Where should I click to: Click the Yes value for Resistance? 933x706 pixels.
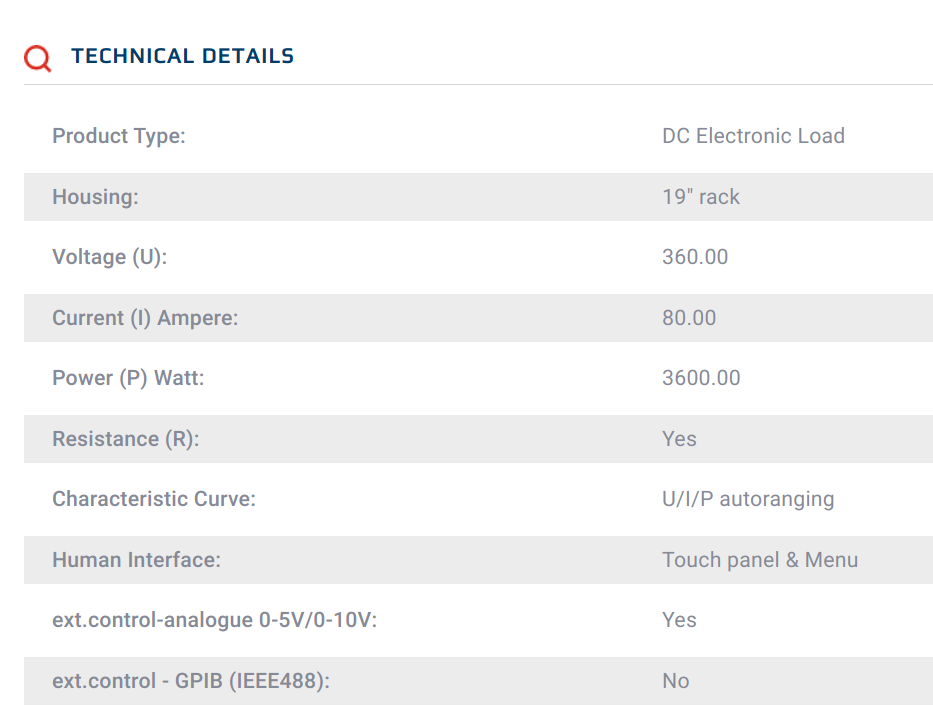coord(679,439)
